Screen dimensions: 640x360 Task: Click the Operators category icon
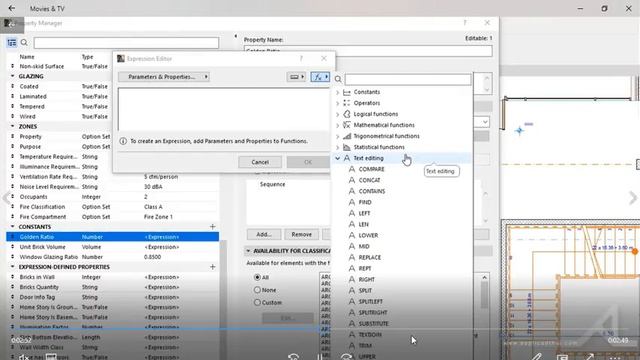point(347,103)
